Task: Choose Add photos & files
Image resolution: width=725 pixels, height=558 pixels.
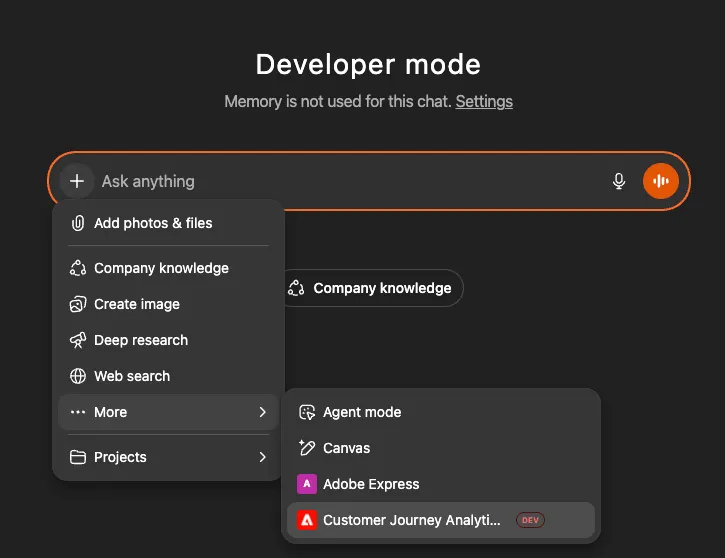Action: click(x=168, y=223)
